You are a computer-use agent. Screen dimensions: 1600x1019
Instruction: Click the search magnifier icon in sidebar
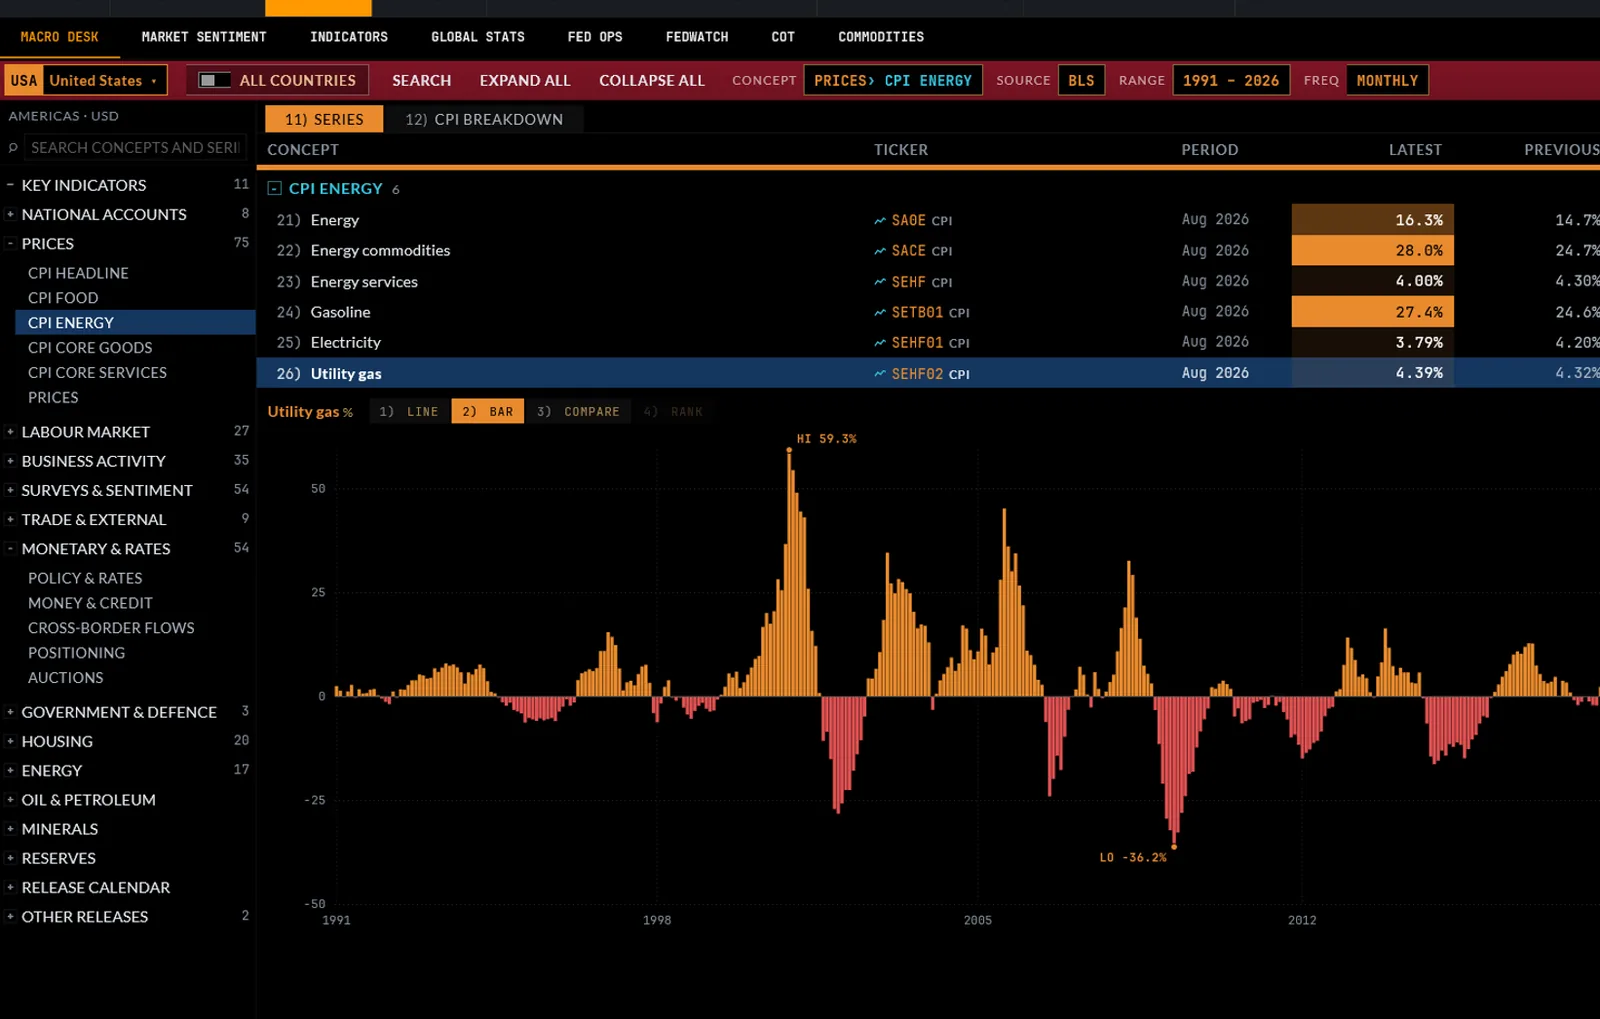13,148
